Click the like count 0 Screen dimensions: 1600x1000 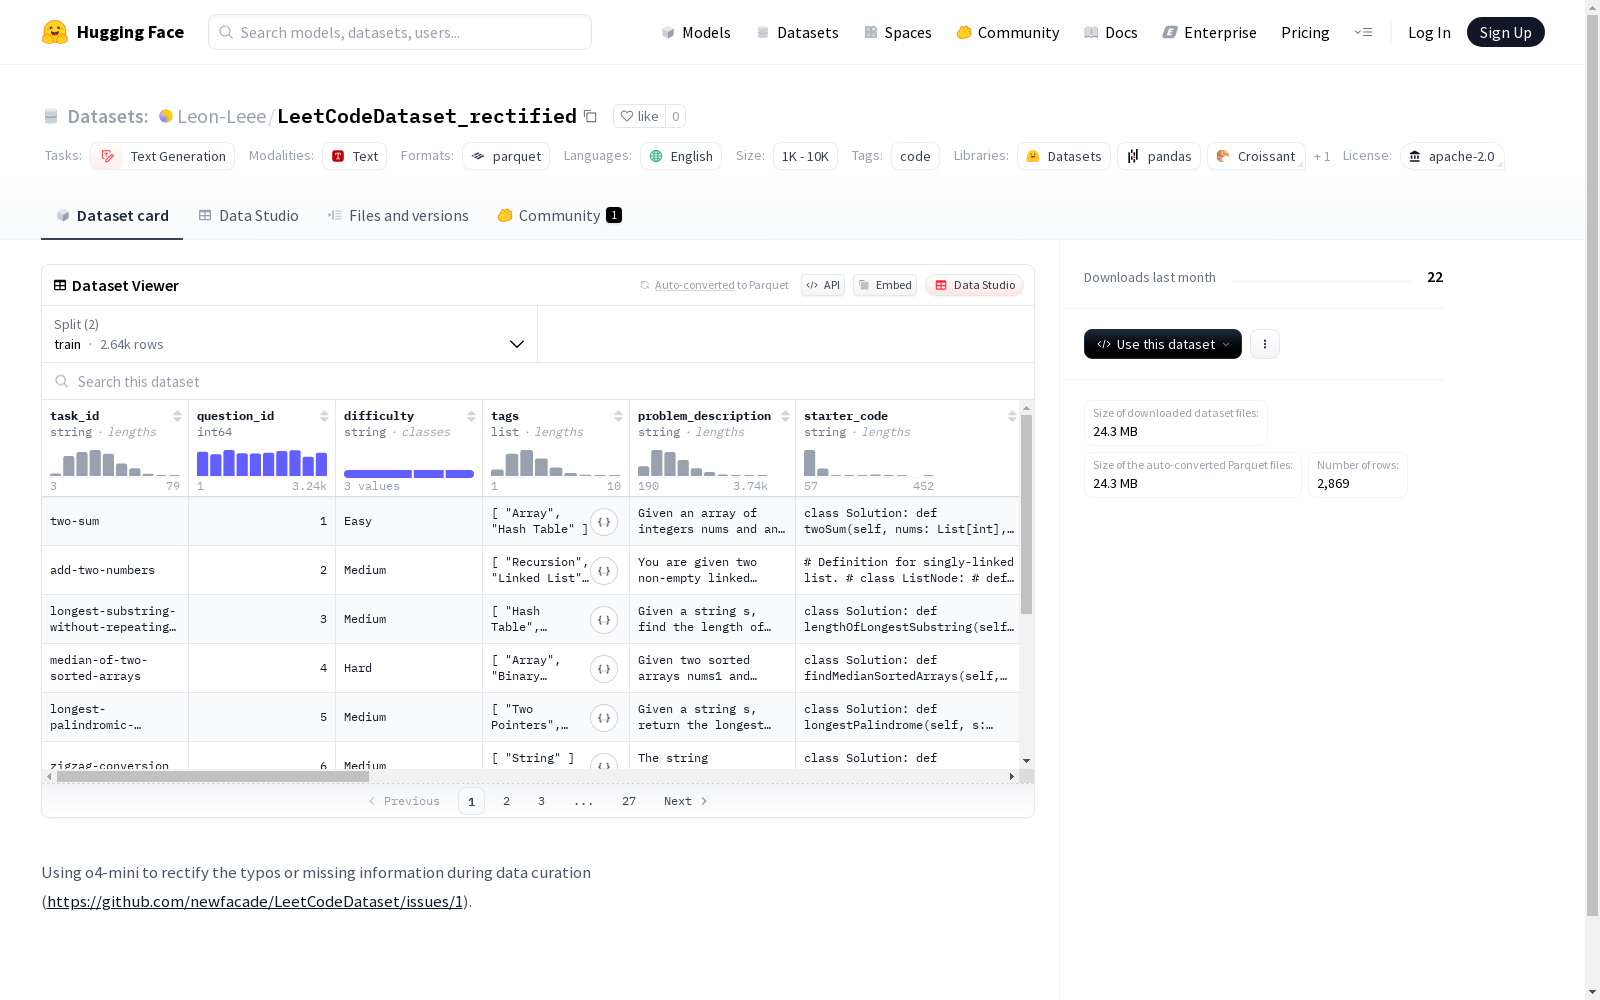click(x=676, y=116)
